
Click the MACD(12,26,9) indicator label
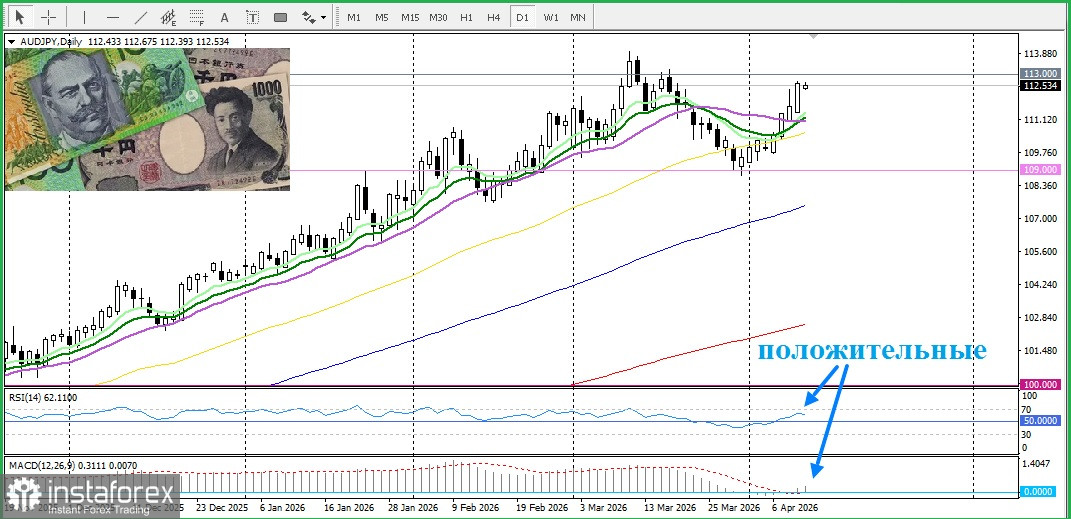(x=72, y=466)
